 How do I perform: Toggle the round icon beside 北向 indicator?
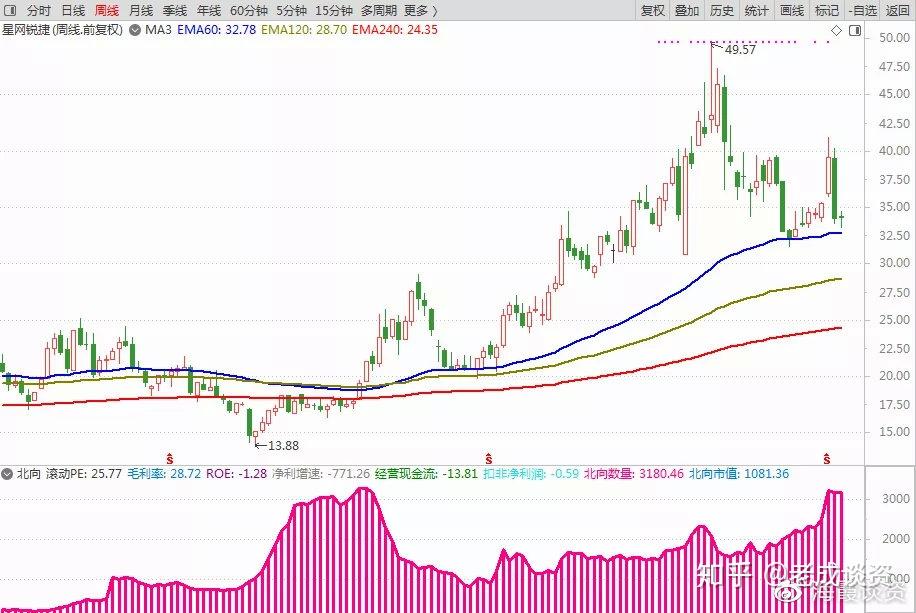(x=7, y=474)
